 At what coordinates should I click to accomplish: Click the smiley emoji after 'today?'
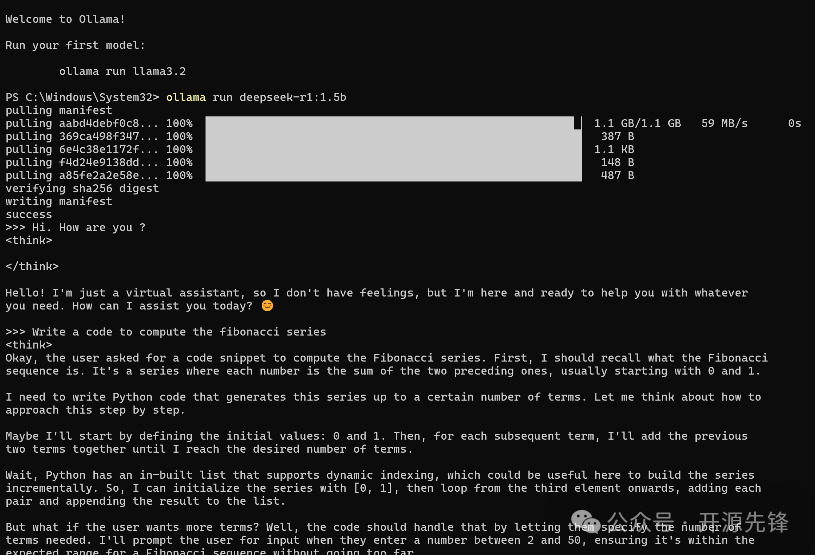point(267,306)
